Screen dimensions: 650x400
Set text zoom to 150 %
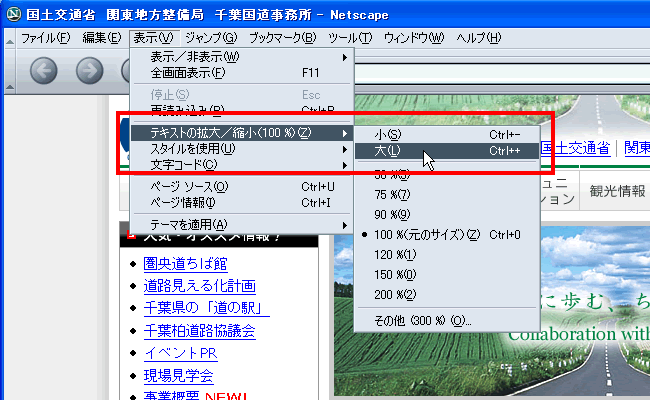tap(447, 274)
